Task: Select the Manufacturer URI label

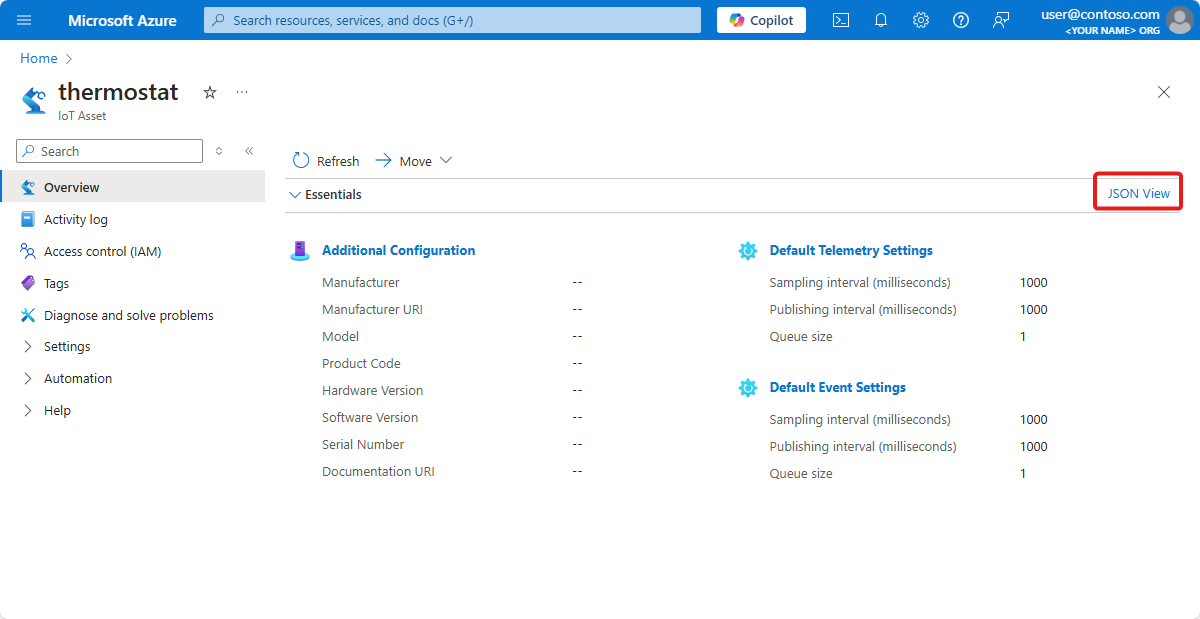Action: coord(372,310)
